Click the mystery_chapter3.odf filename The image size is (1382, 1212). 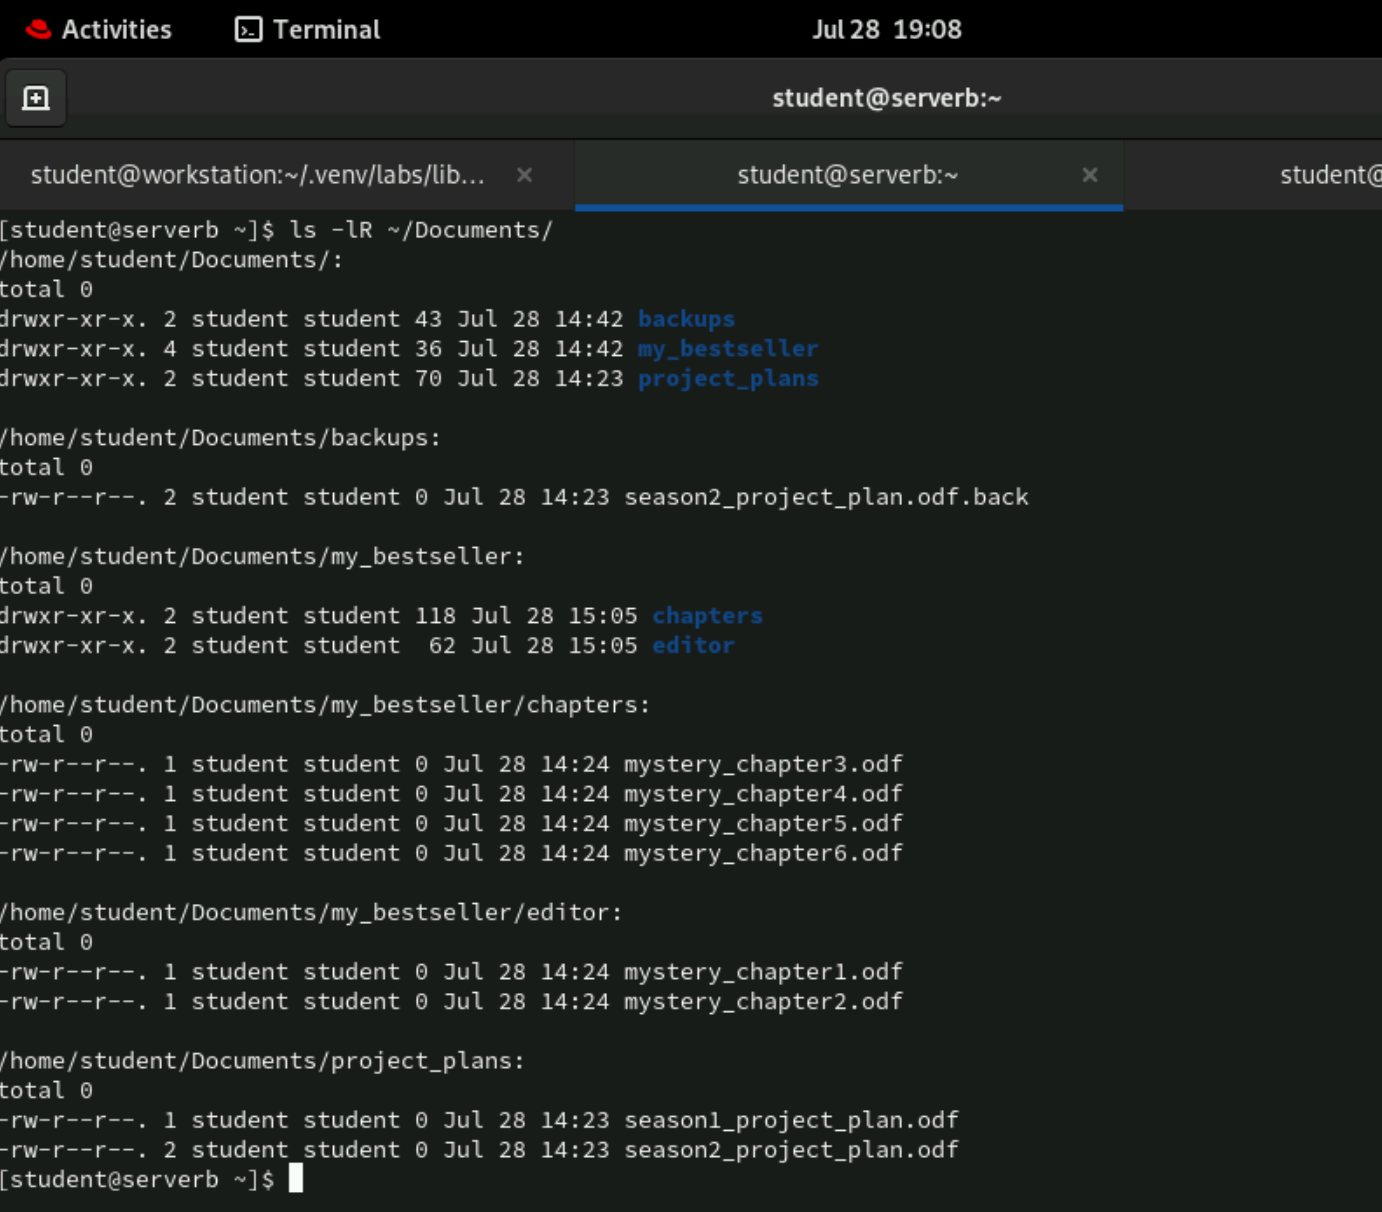tap(763, 764)
